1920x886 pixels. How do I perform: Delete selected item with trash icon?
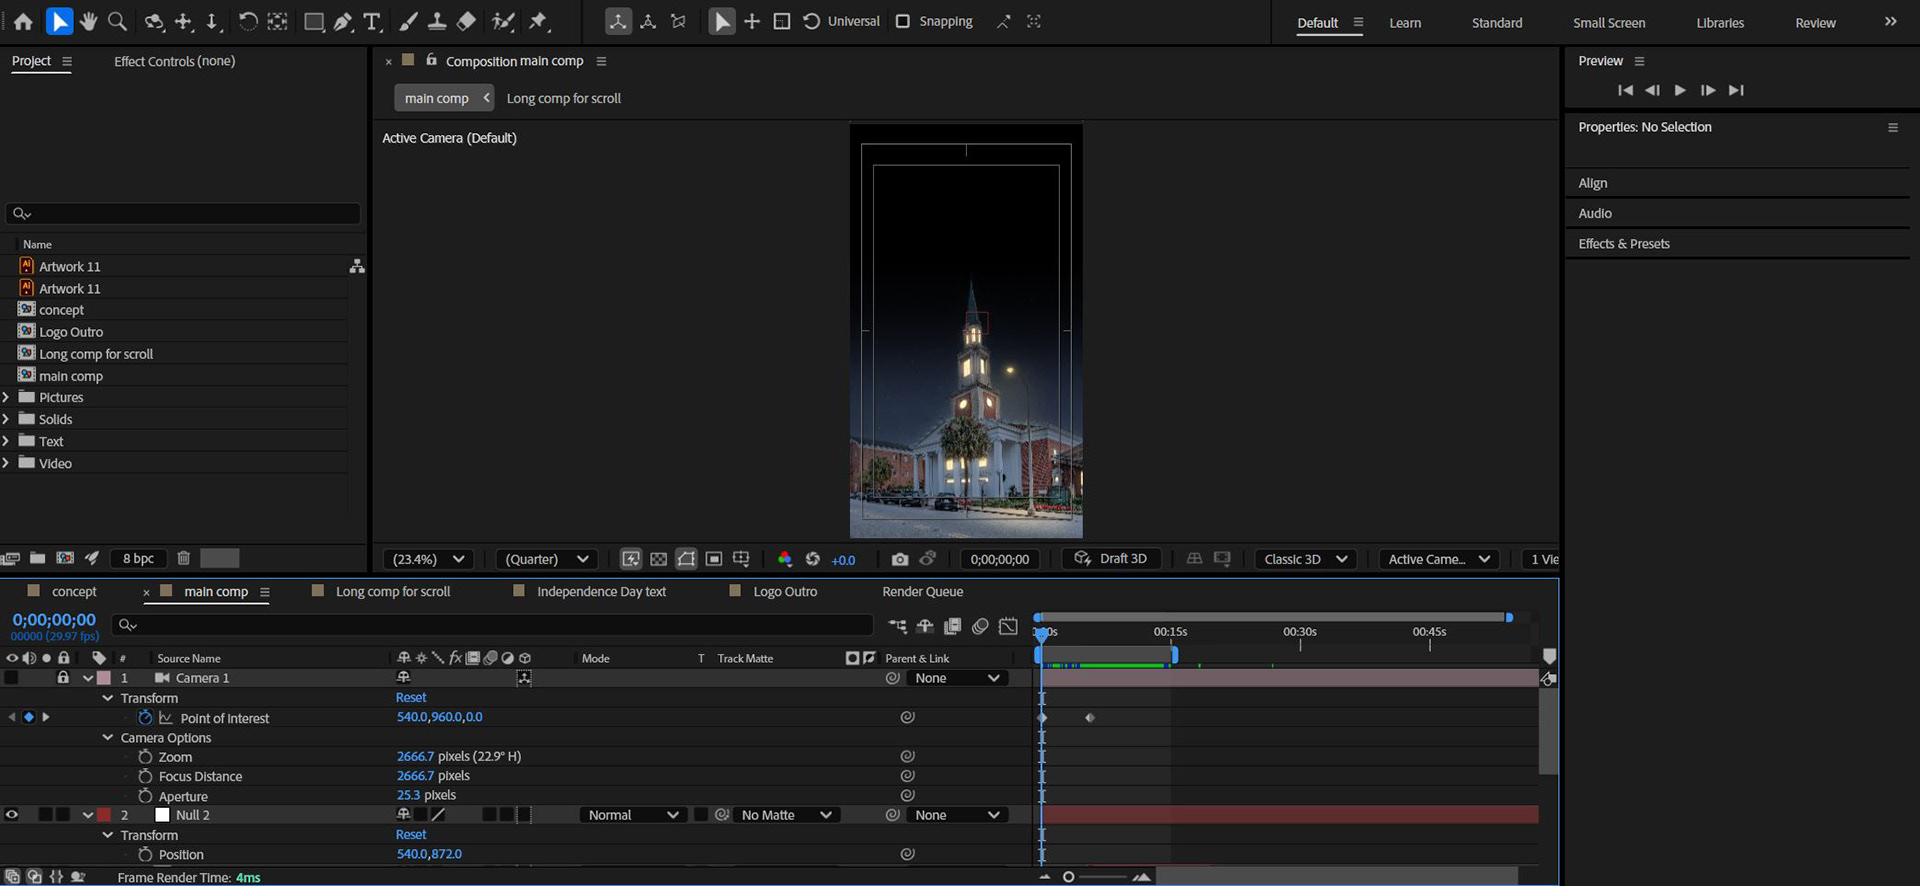183,558
